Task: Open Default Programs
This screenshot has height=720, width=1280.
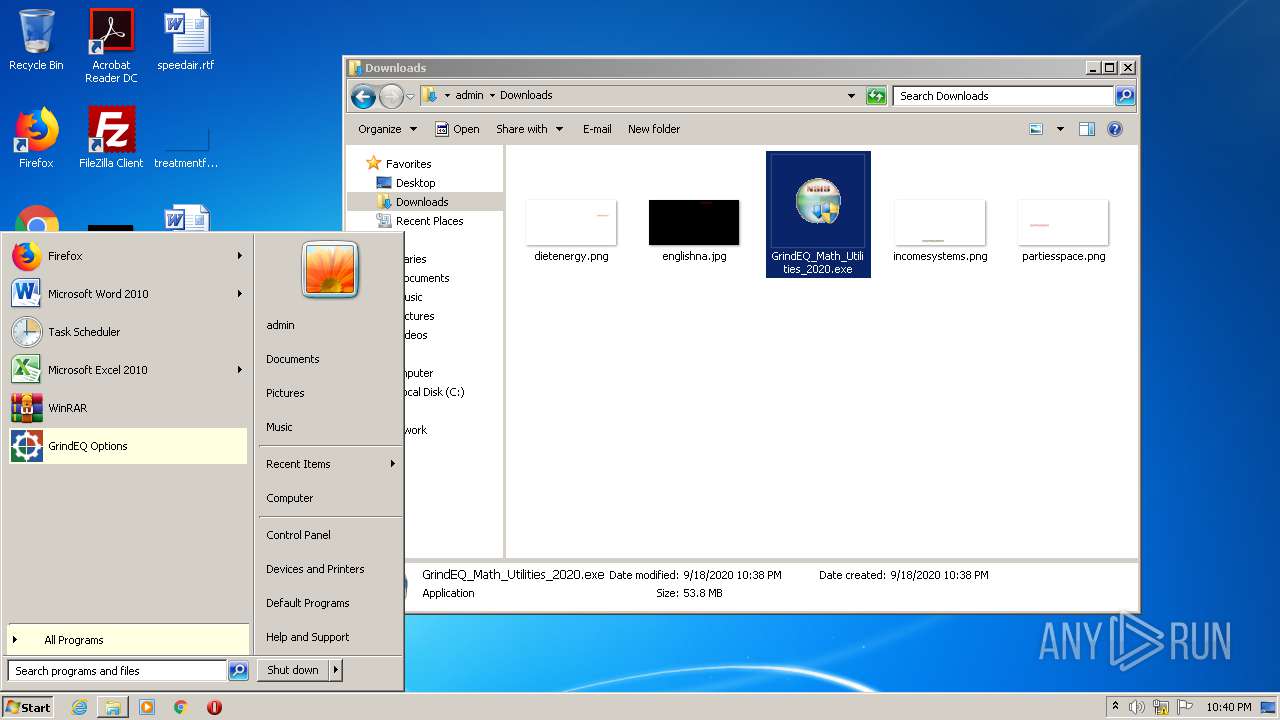Action: (x=307, y=603)
